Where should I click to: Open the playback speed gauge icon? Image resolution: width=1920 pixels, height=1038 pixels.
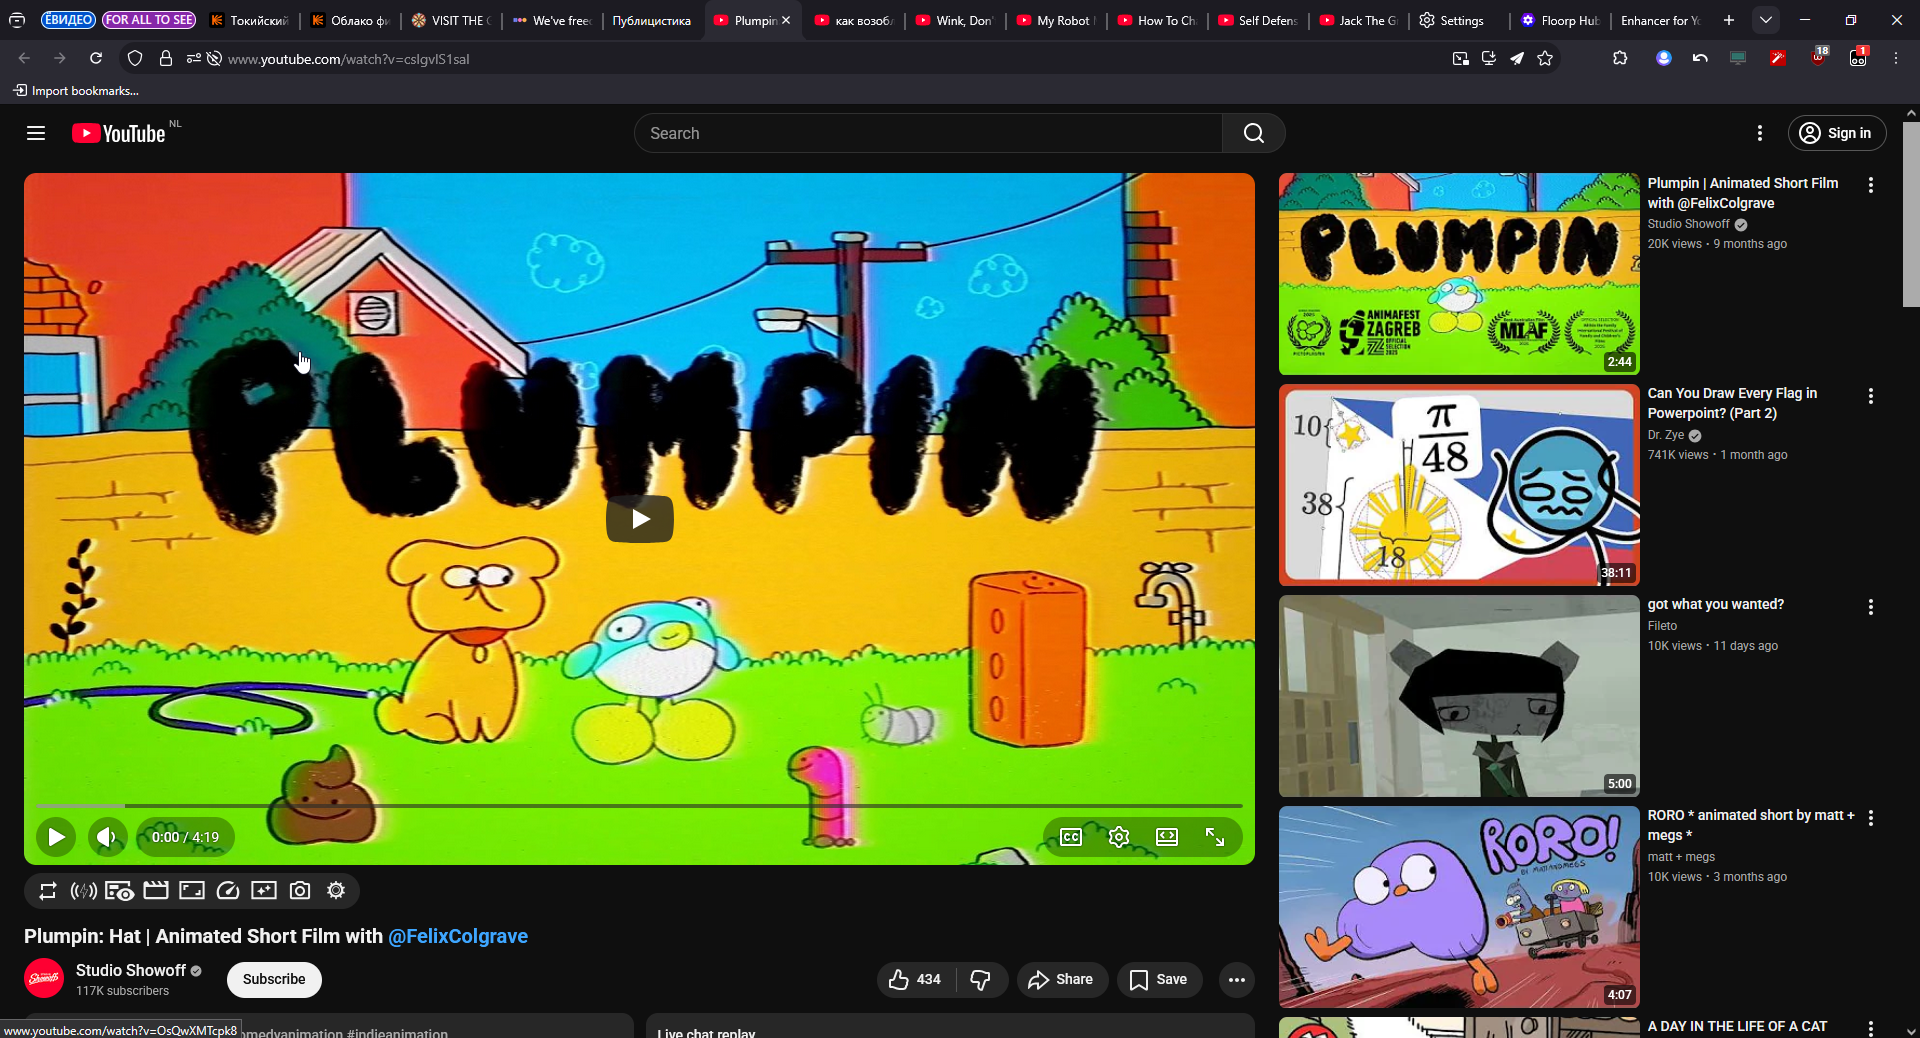tap(228, 891)
